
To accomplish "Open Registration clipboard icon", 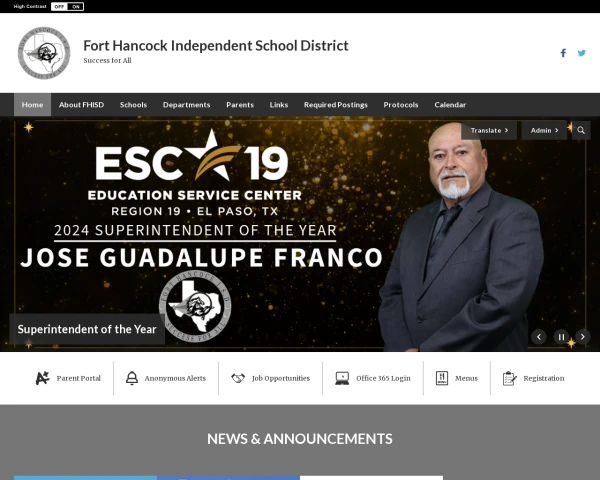I will click(509, 378).
